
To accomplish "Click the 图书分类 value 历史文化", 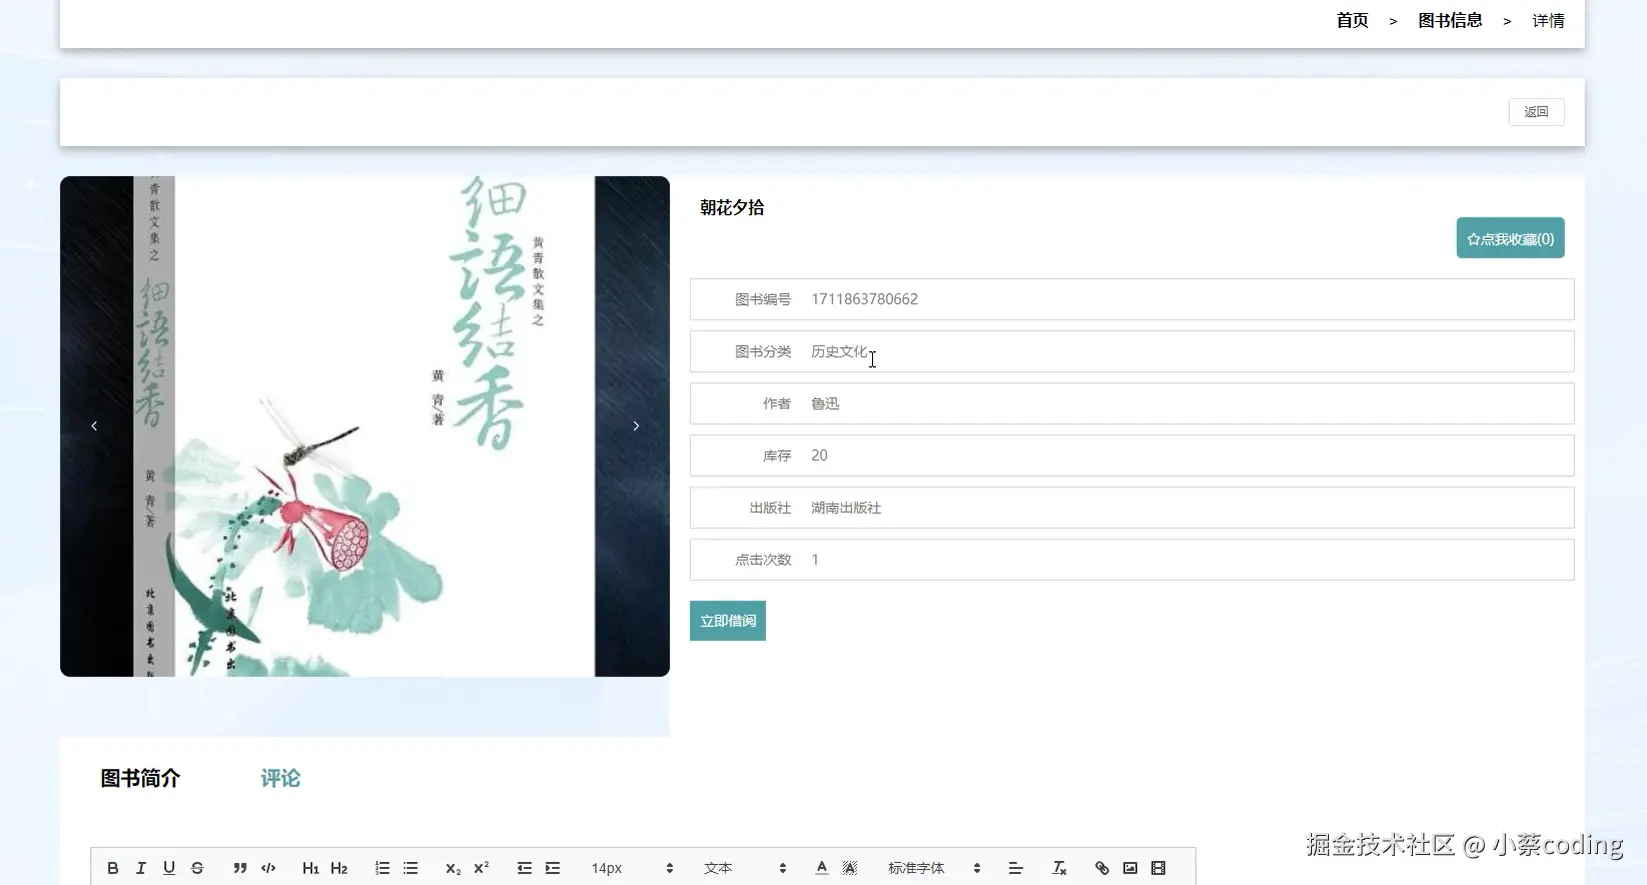I will point(839,352).
